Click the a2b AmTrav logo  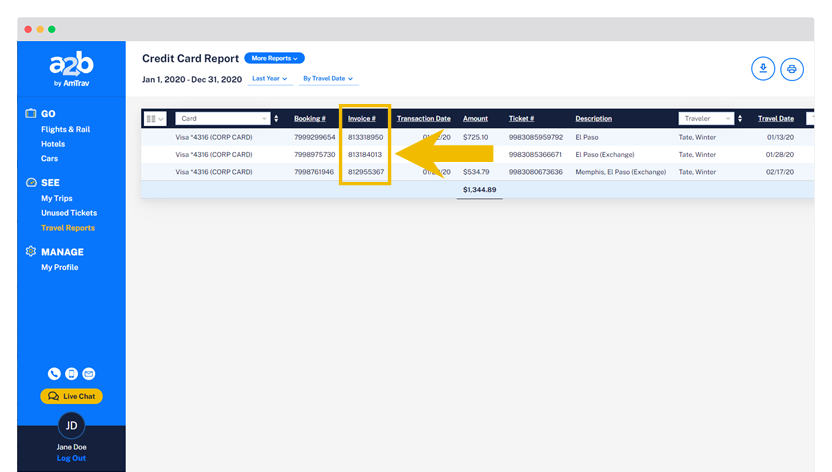71,68
